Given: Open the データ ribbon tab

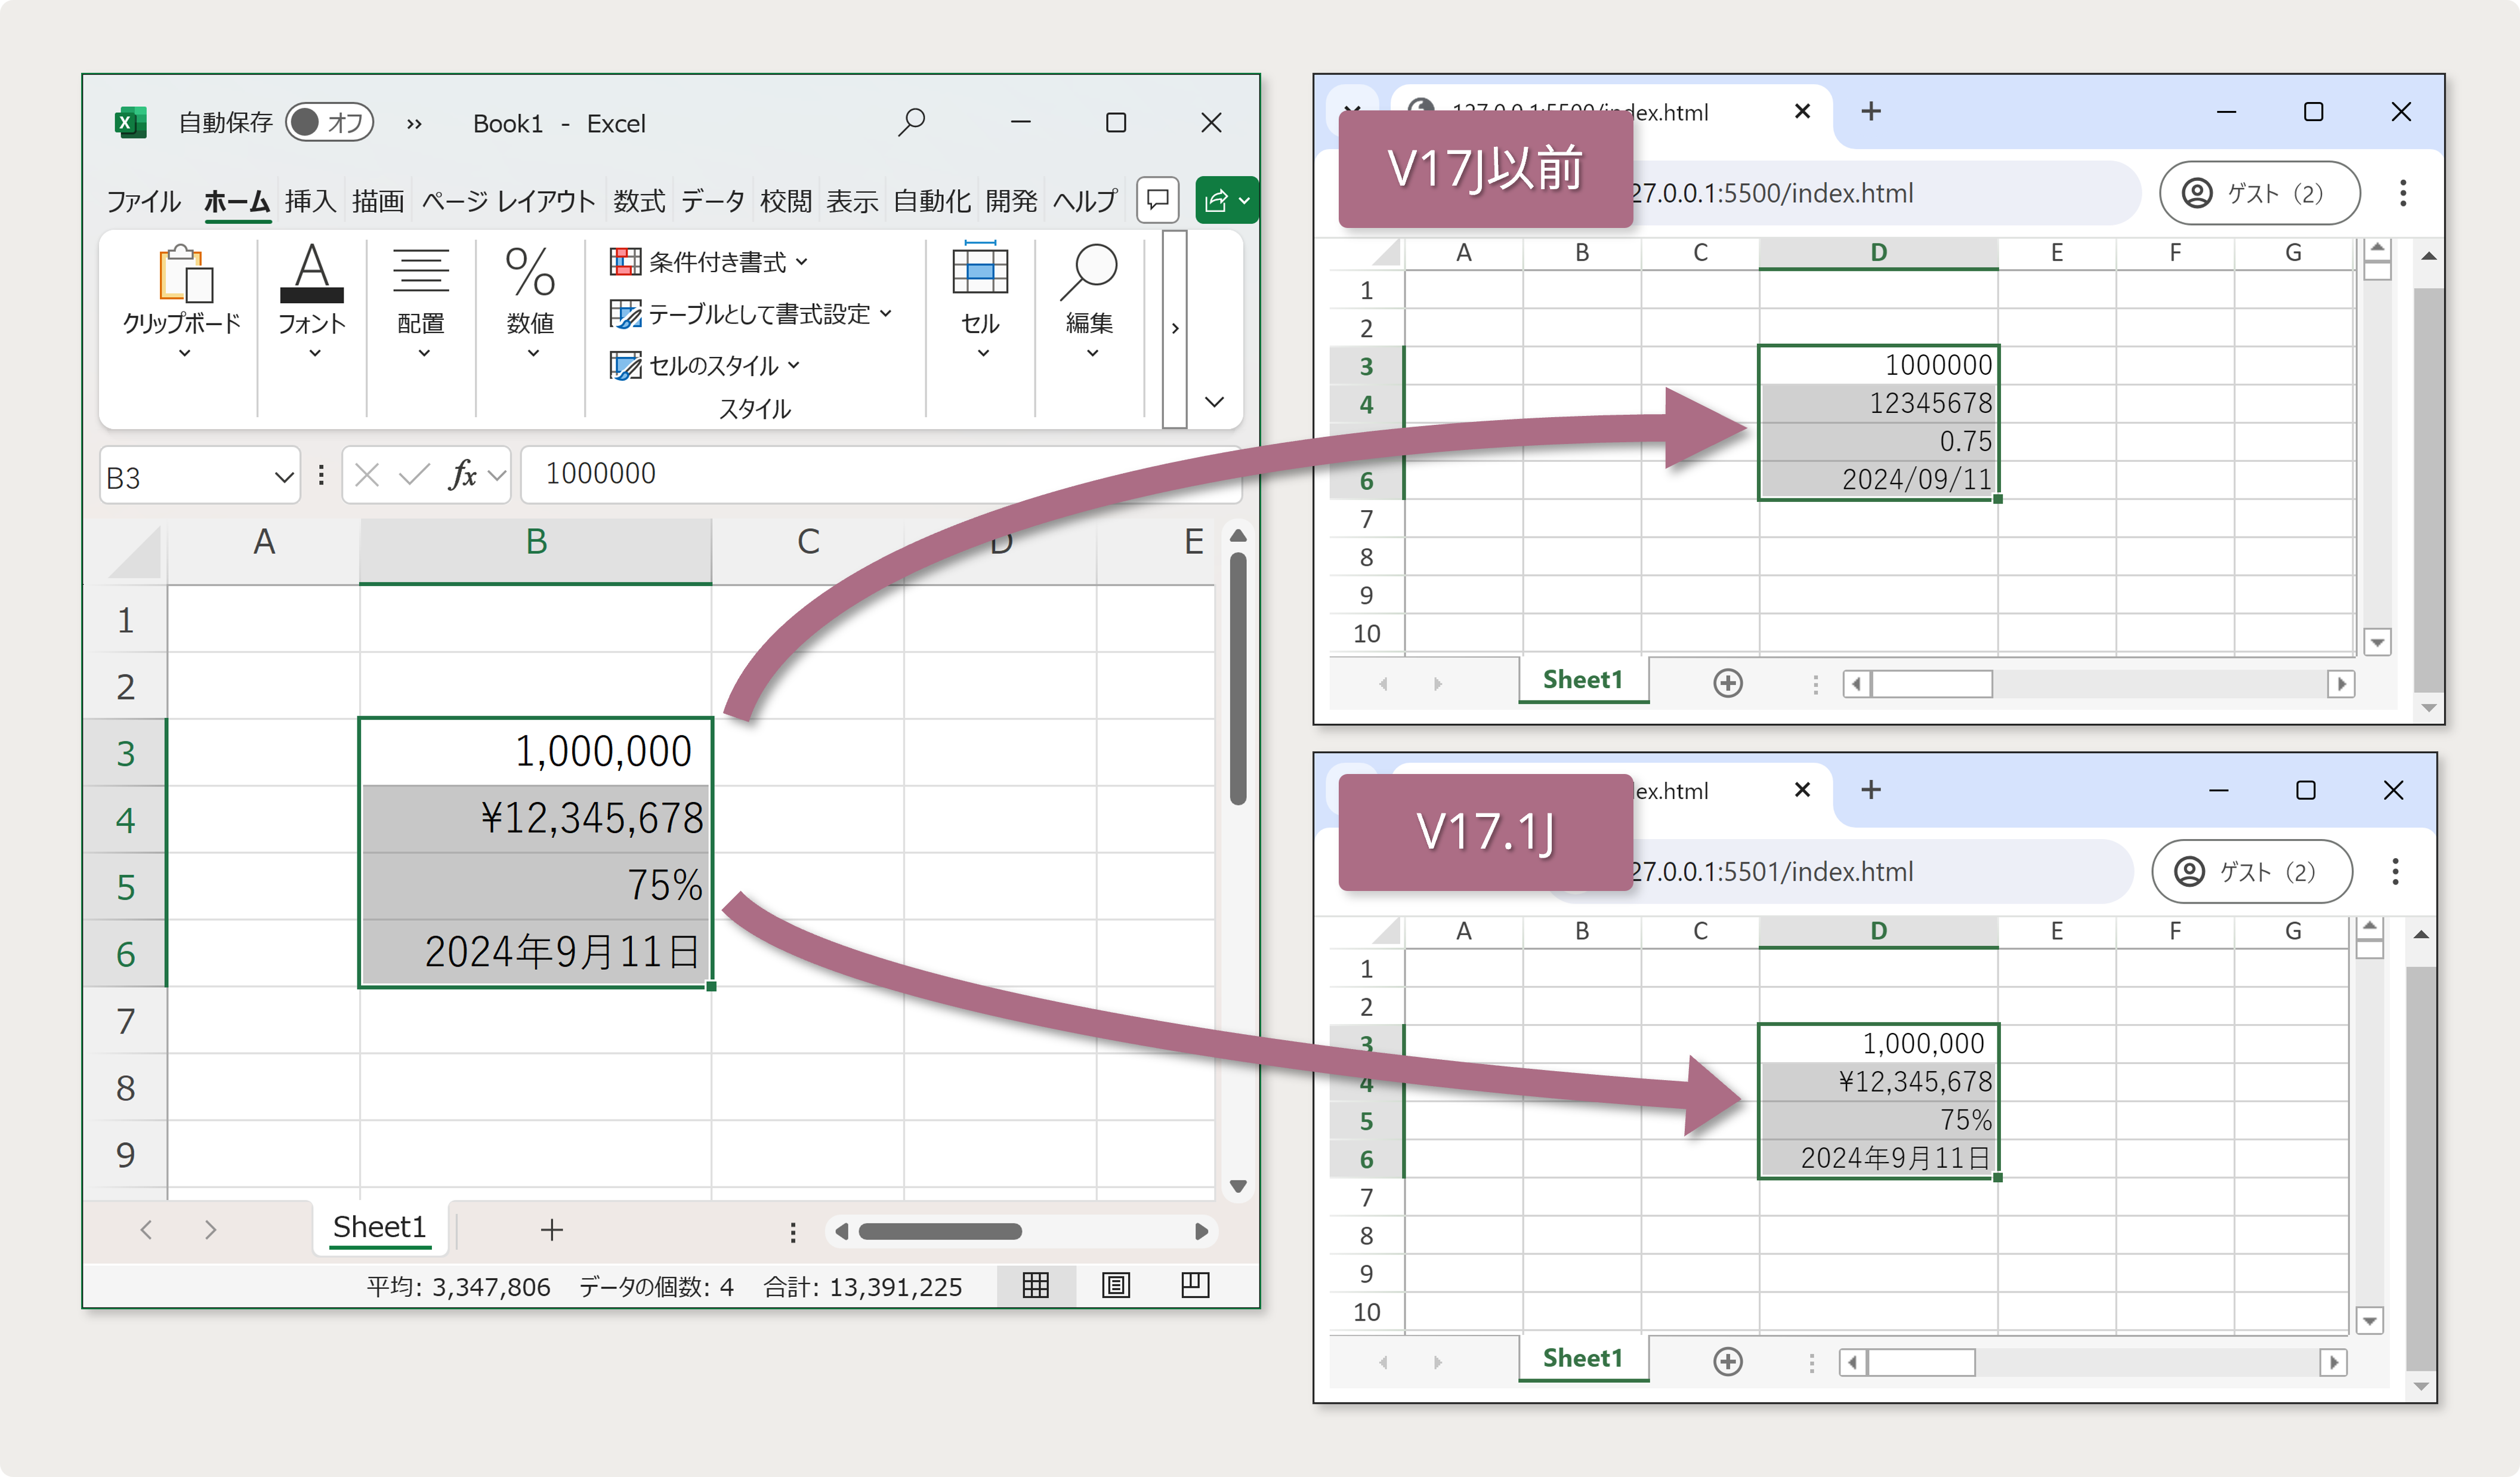Looking at the screenshot, I should 713,201.
